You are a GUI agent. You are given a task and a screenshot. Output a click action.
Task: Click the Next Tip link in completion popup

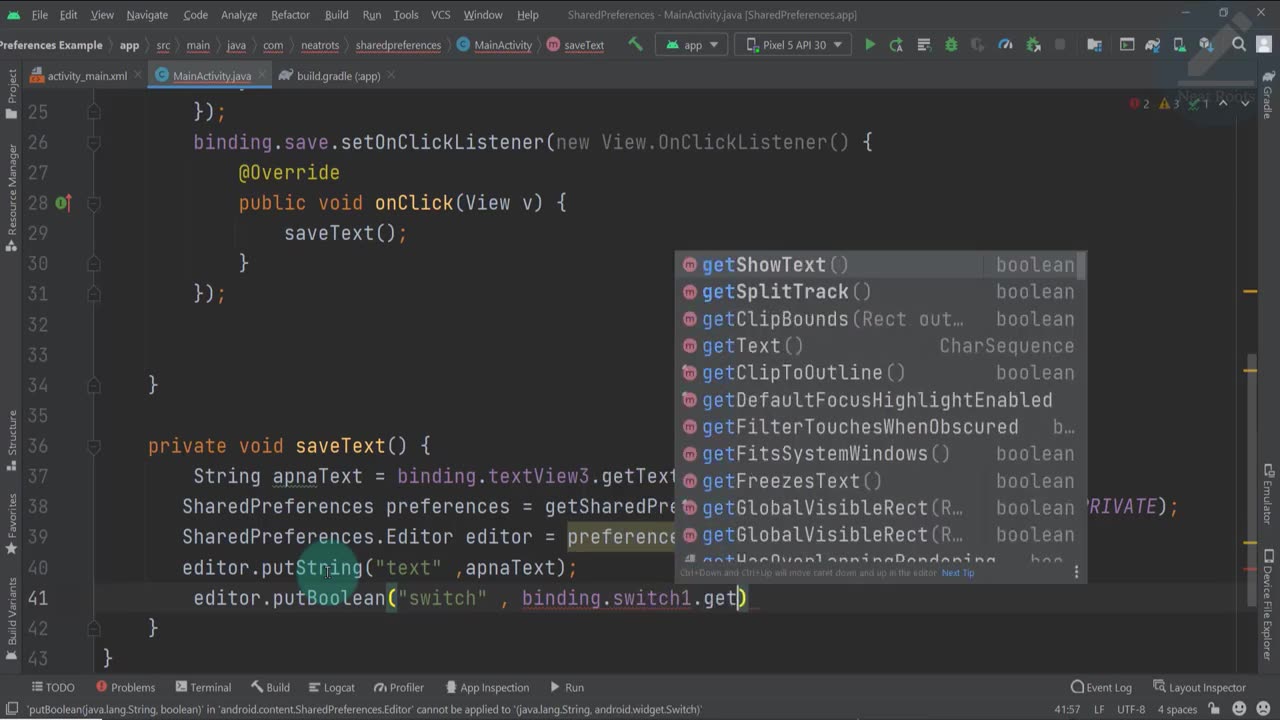tap(957, 573)
